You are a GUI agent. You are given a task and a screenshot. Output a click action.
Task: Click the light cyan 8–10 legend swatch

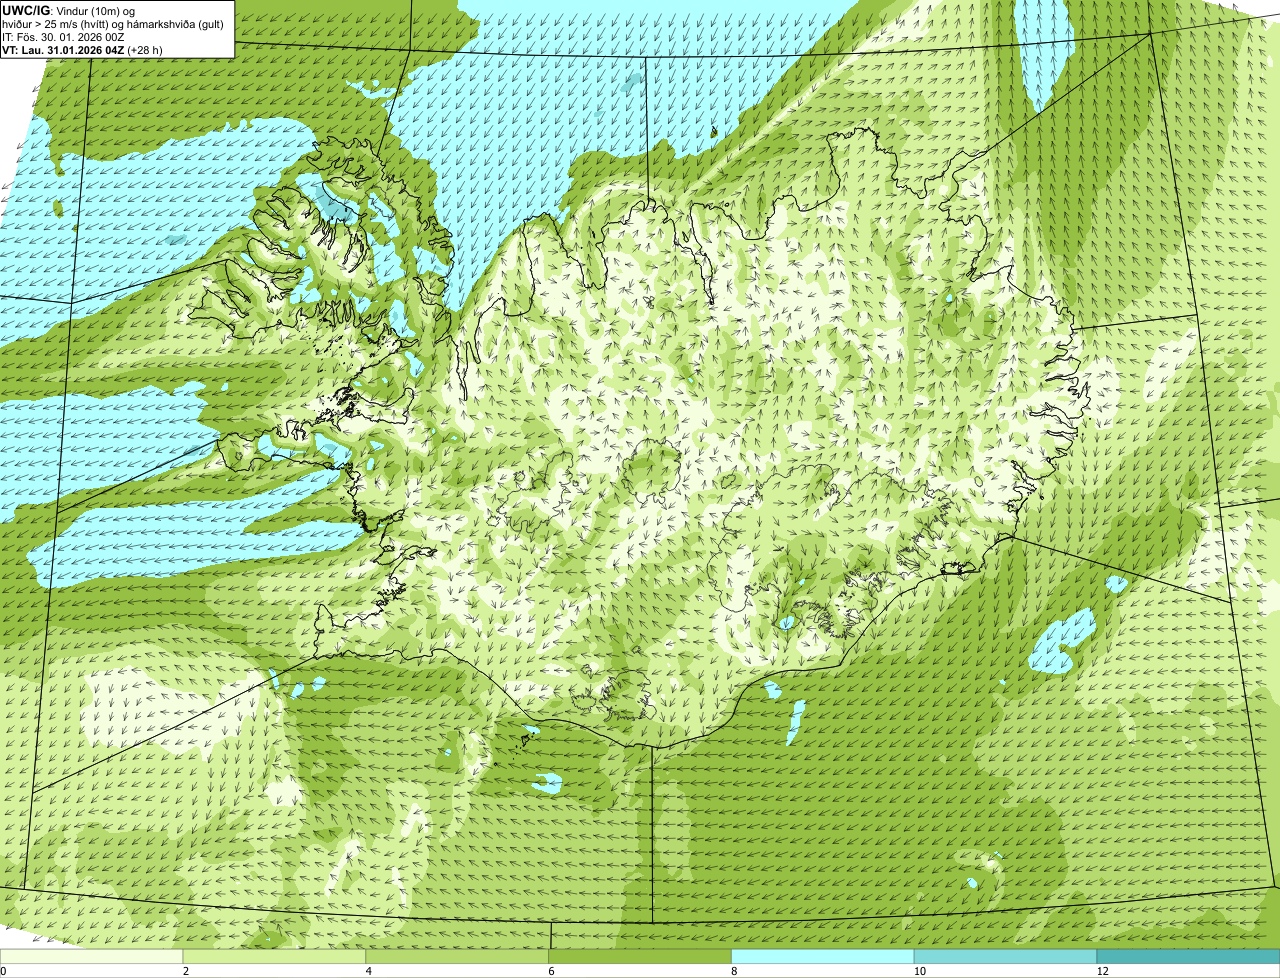point(823,957)
